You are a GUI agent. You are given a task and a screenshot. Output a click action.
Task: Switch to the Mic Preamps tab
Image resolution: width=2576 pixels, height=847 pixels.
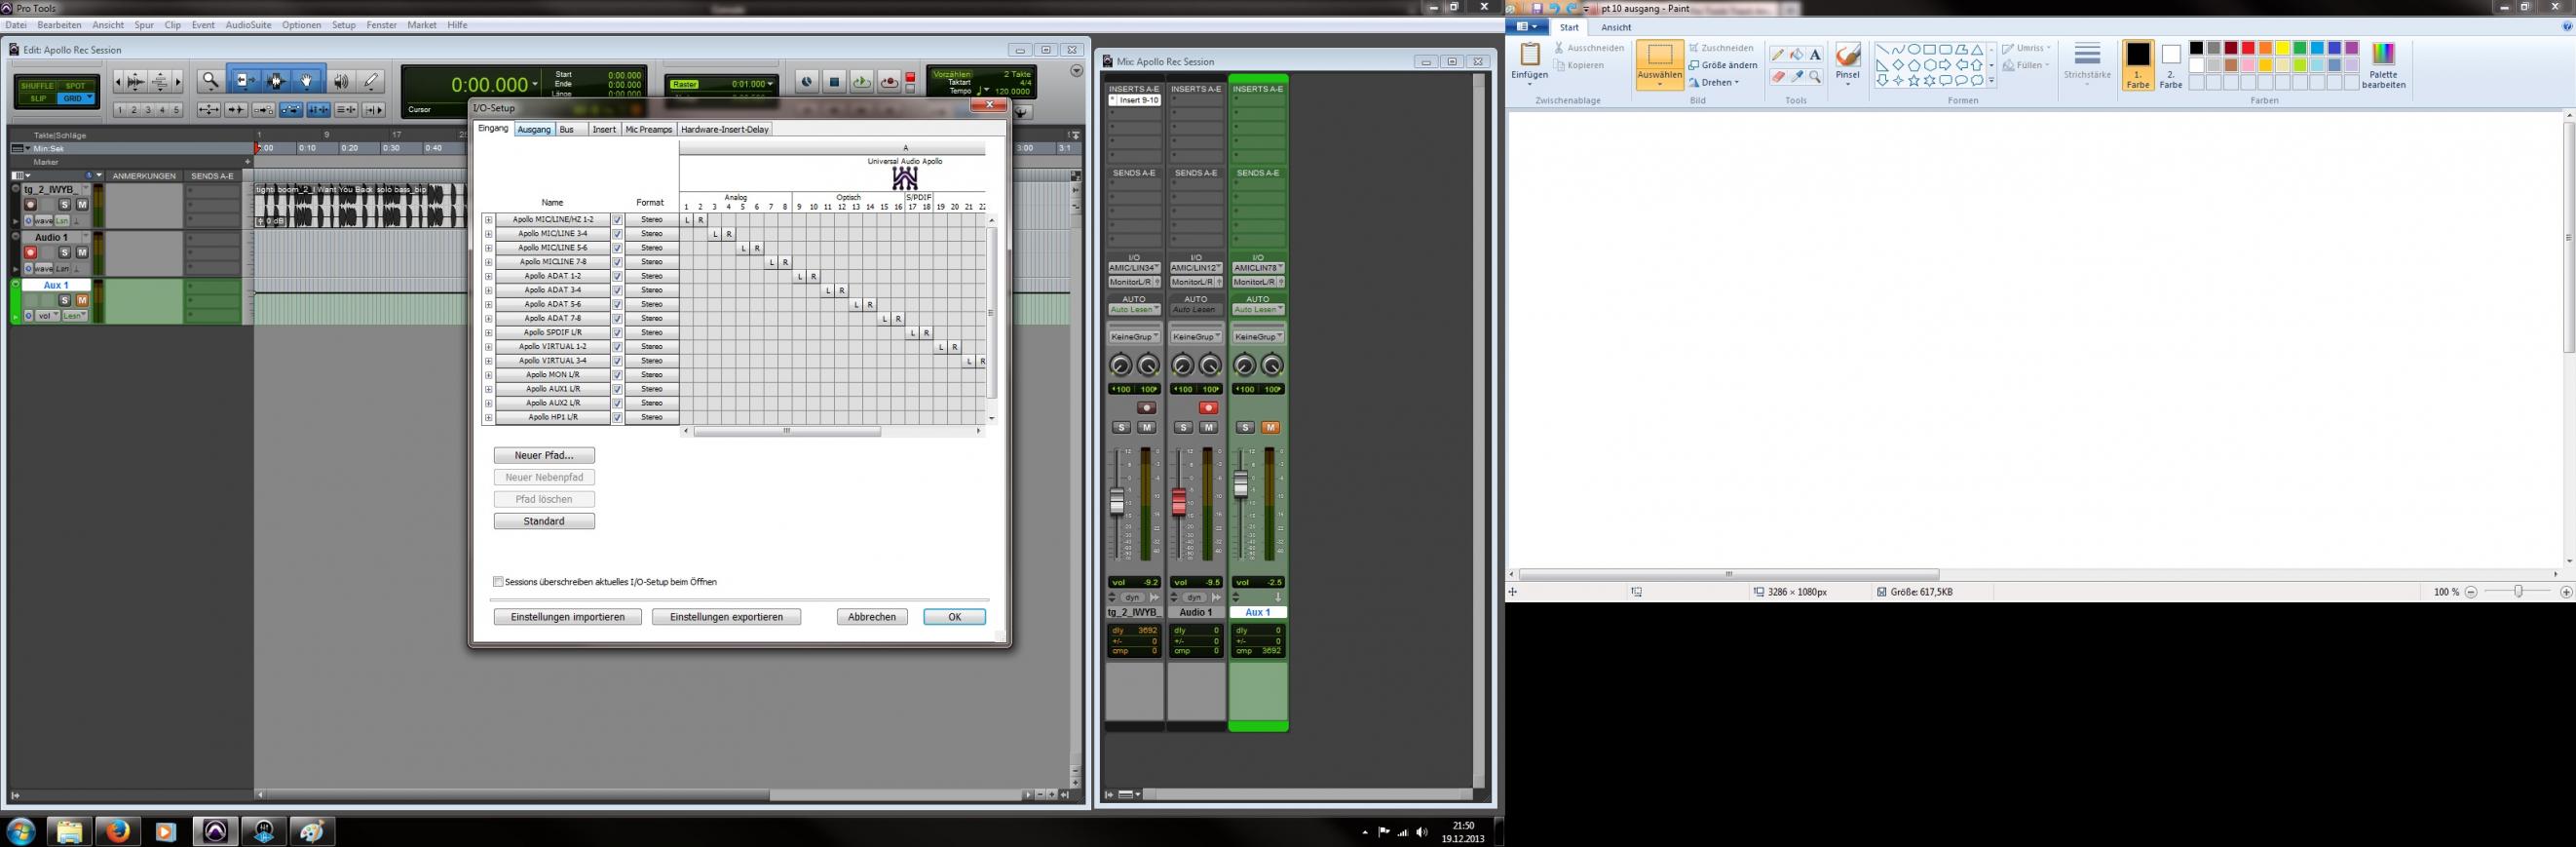649,130
